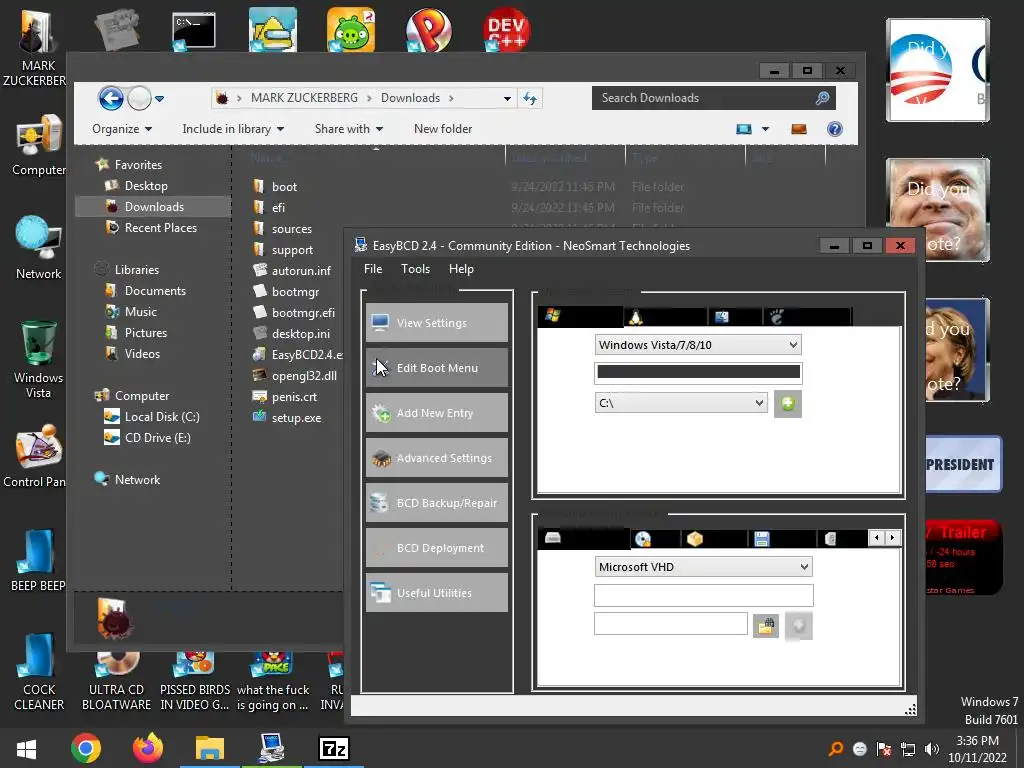
Task: Switch to the yellow box WinPE tab
Action: 713,539
